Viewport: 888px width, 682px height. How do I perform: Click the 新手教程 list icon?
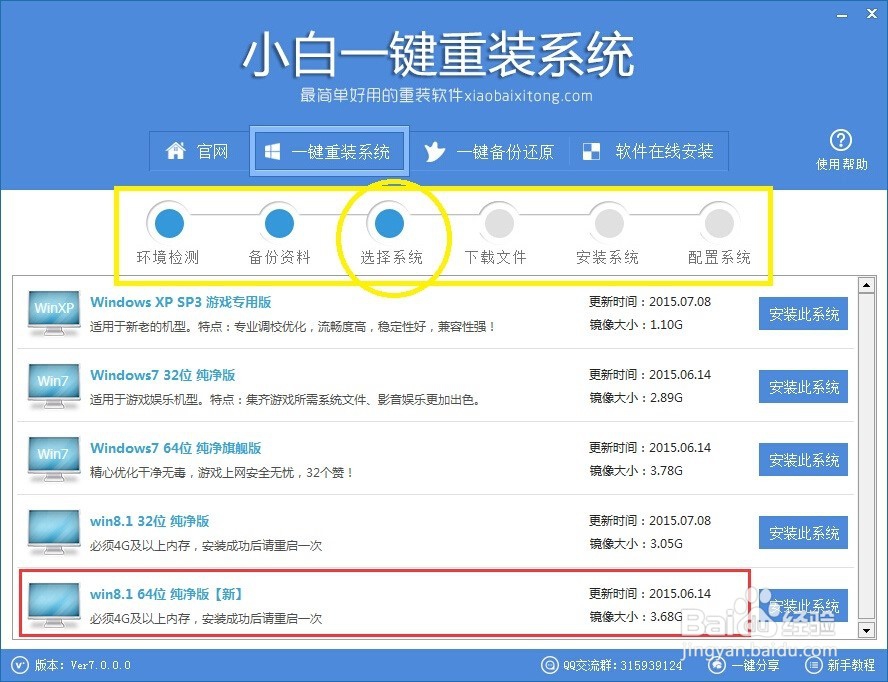(813, 665)
